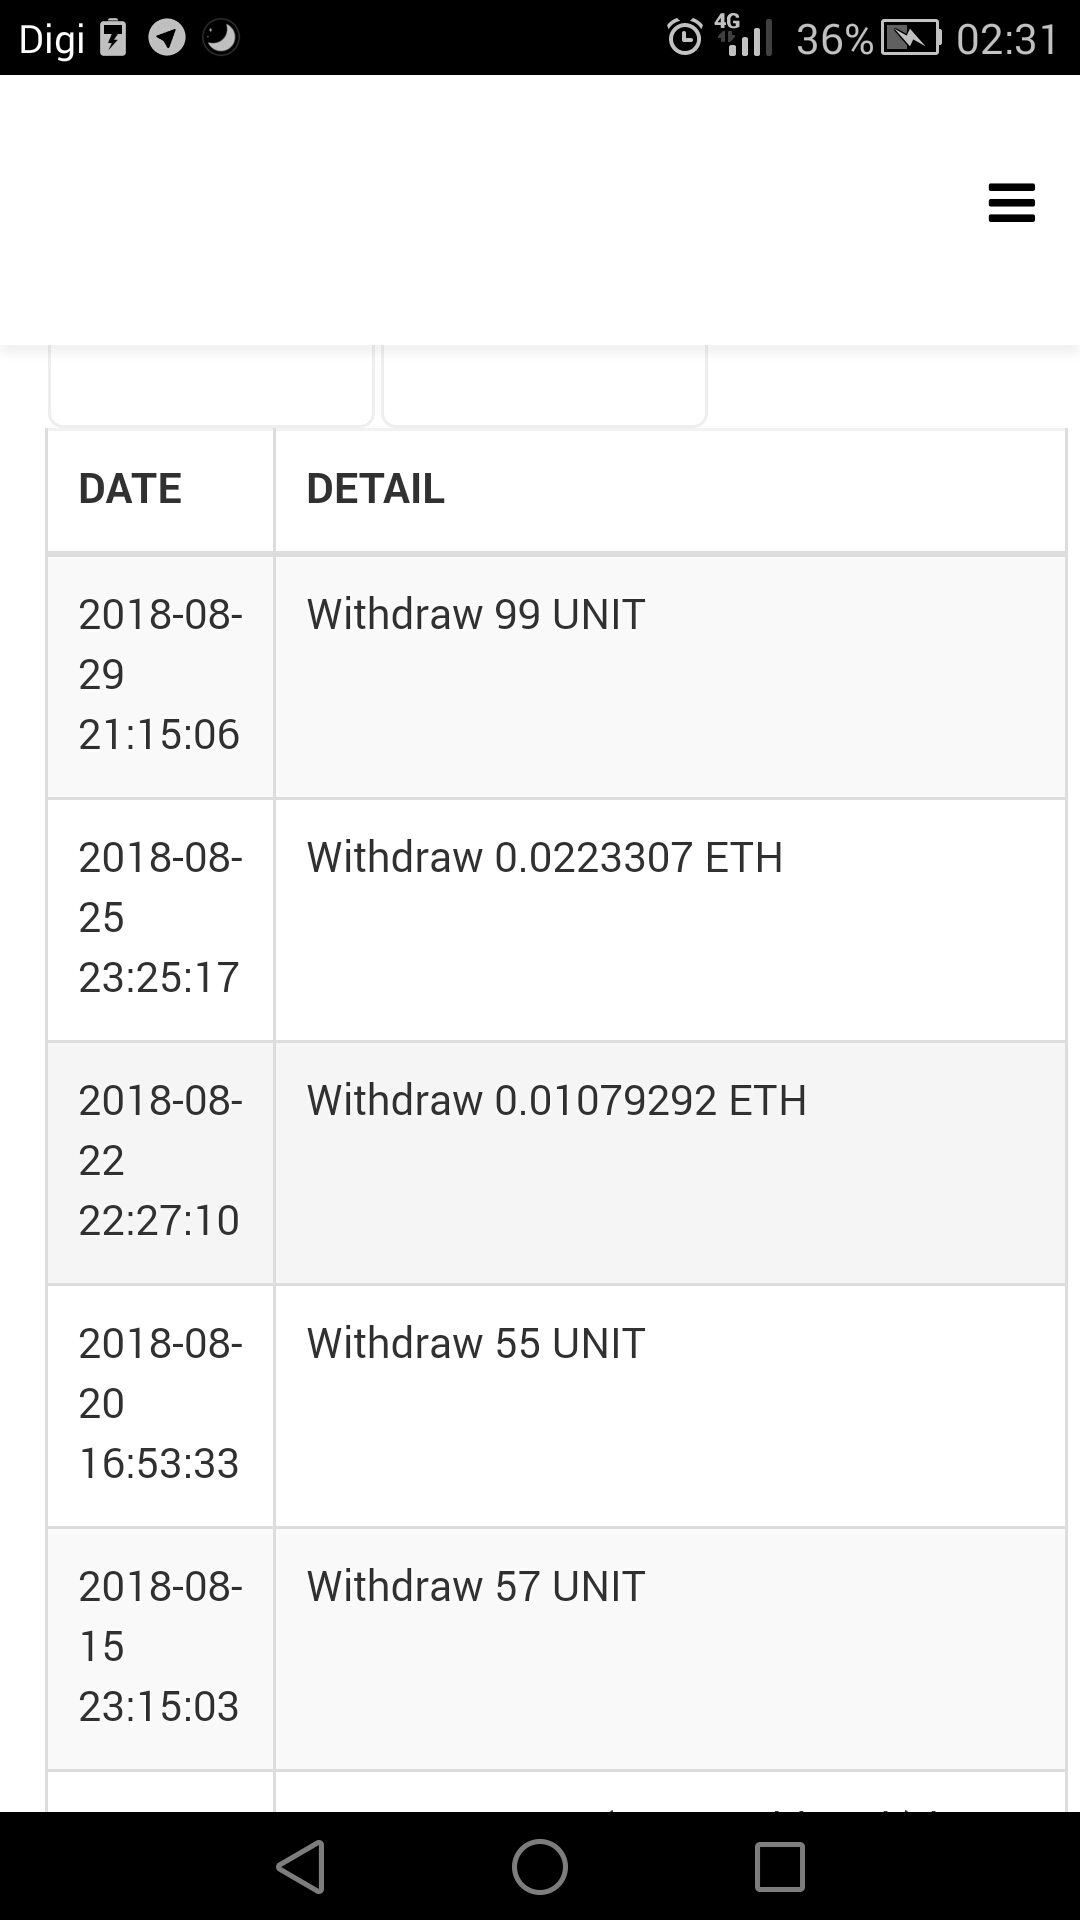Tap the alarm clock status icon
The image size is (1080, 1920).
685,38
